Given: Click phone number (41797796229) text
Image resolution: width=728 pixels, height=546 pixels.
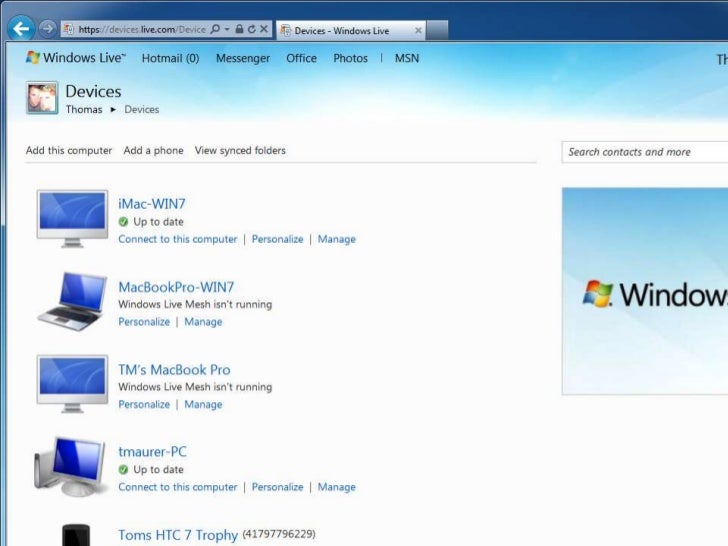Looking at the screenshot, I should pyautogui.click(x=279, y=534).
